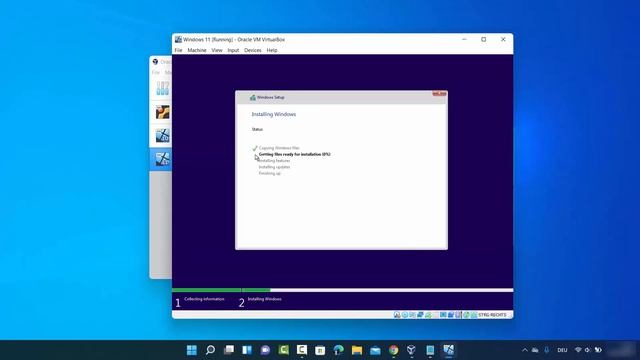Image resolution: width=640 pixels, height=360 pixels.
Task: Click the 'Installing updates' step
Action: (274, 167)
